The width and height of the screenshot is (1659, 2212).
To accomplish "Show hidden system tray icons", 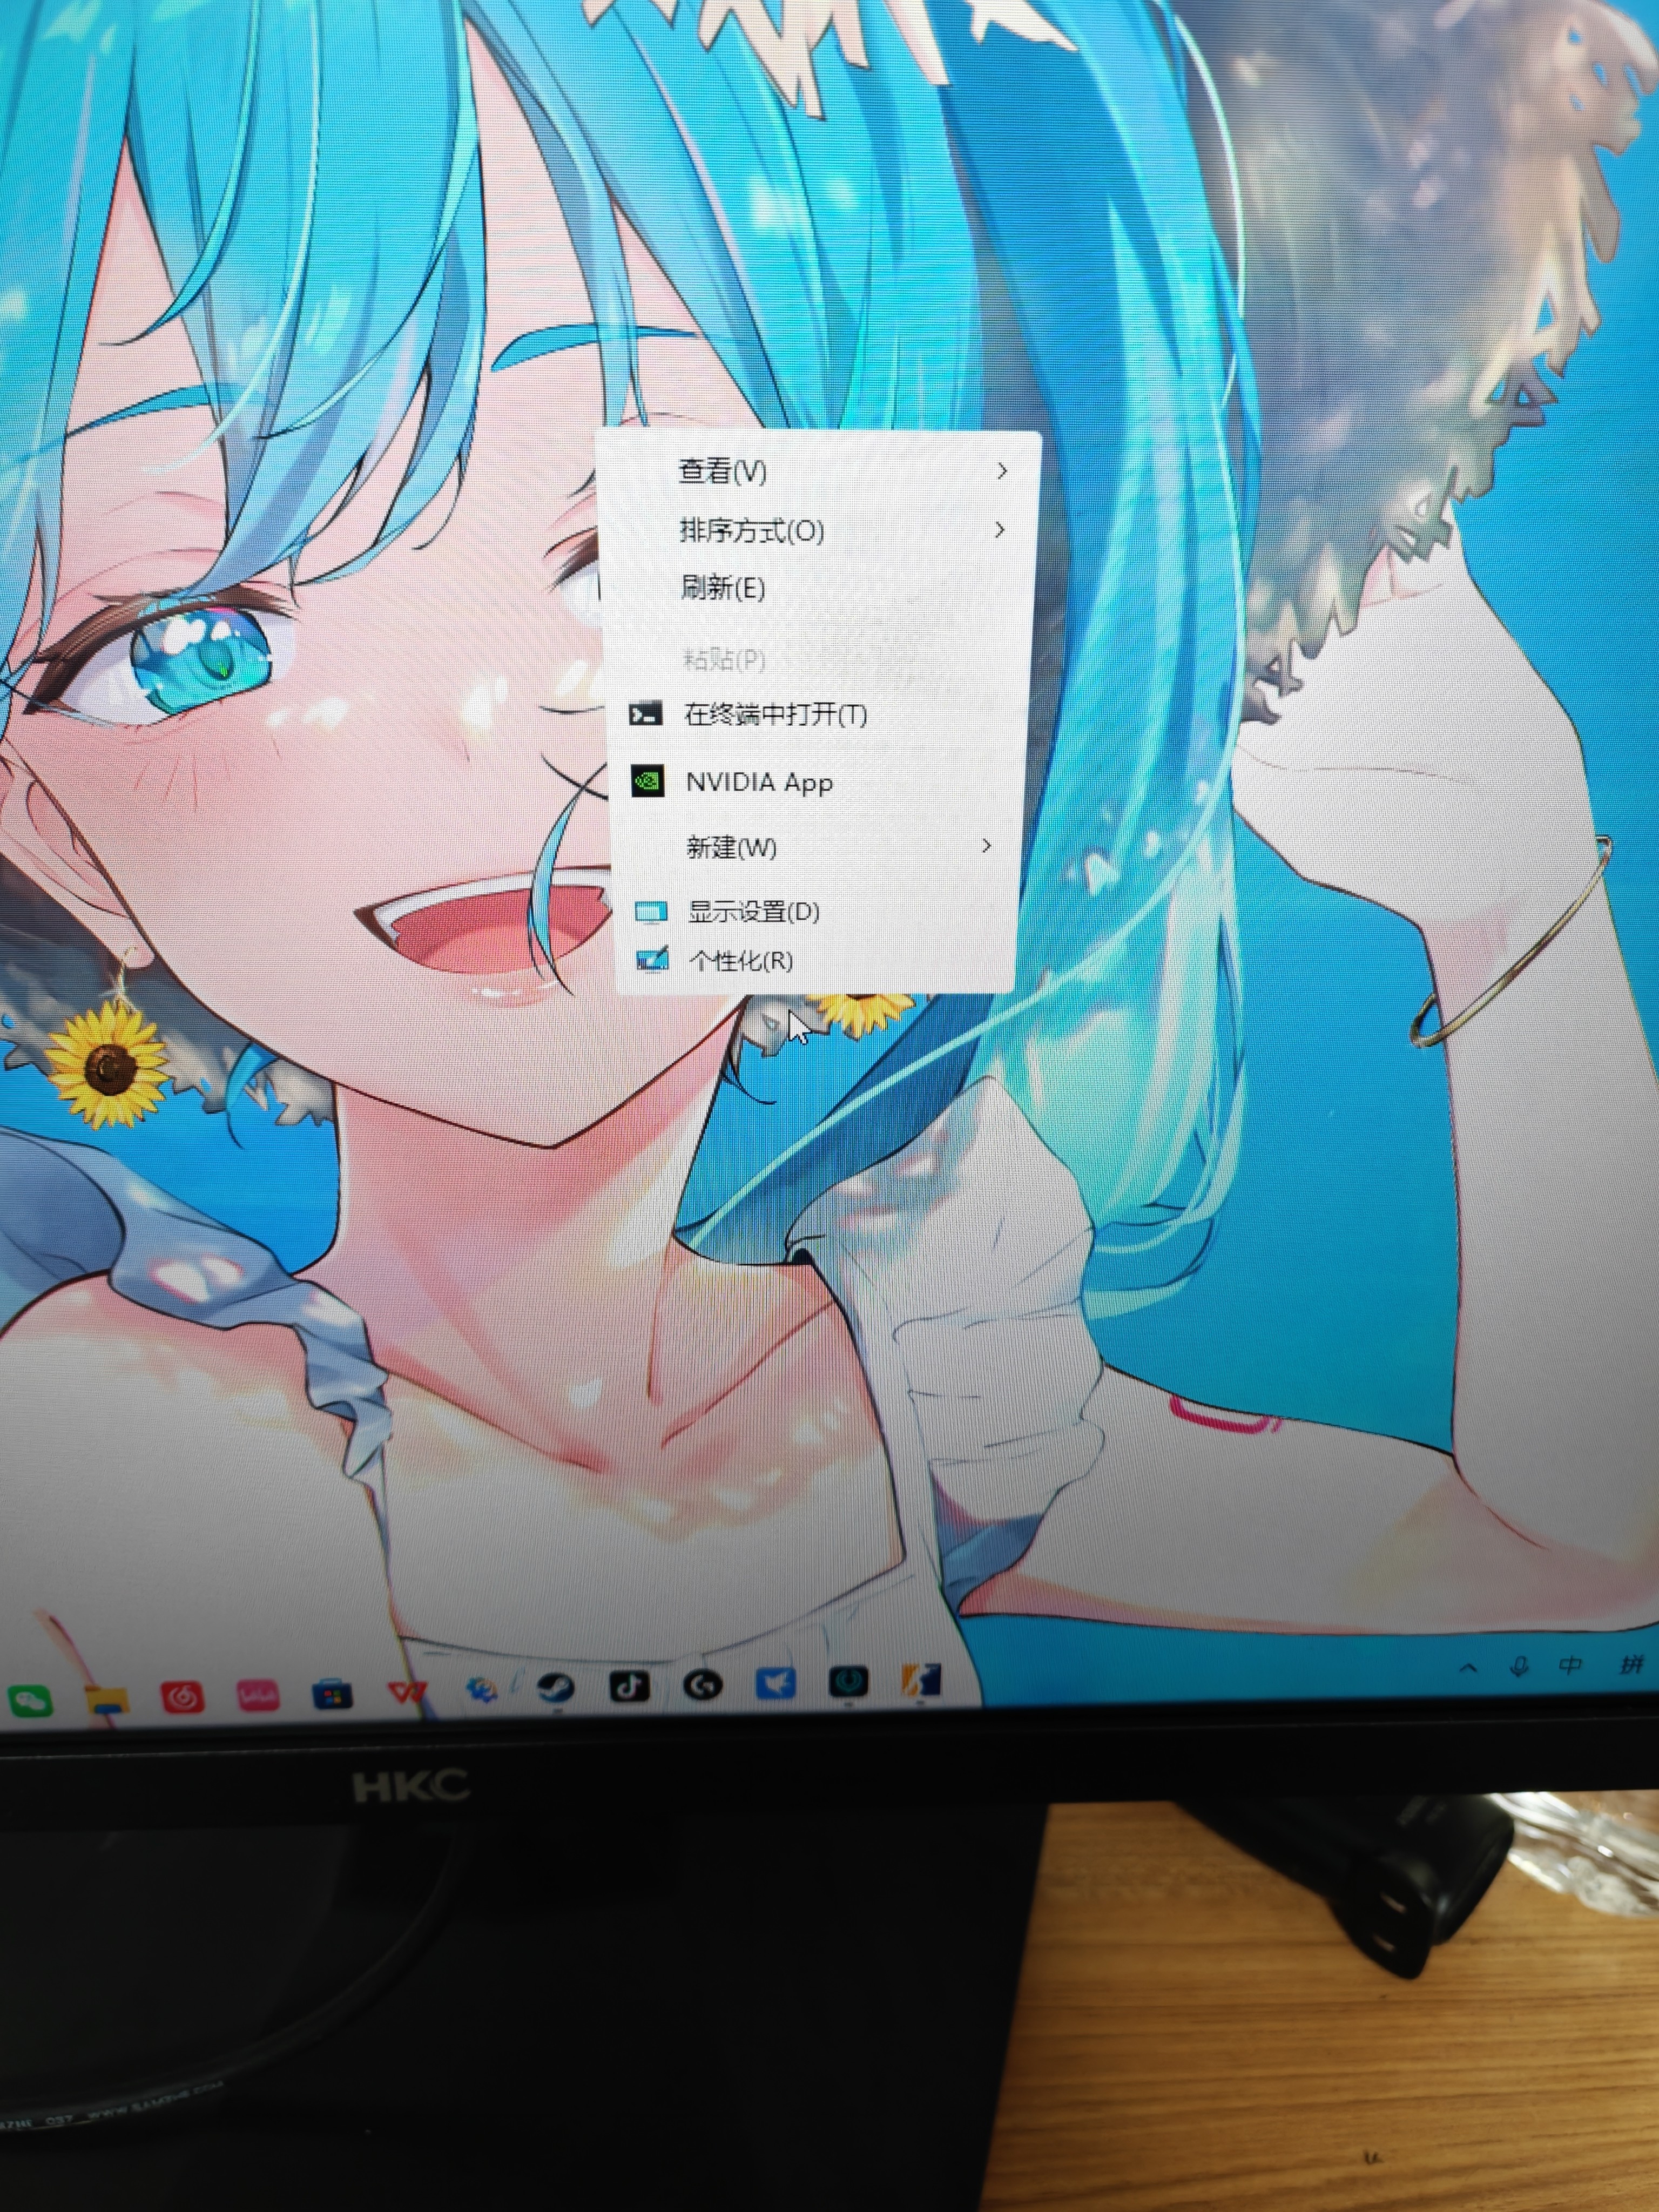I will 1468,1668.
